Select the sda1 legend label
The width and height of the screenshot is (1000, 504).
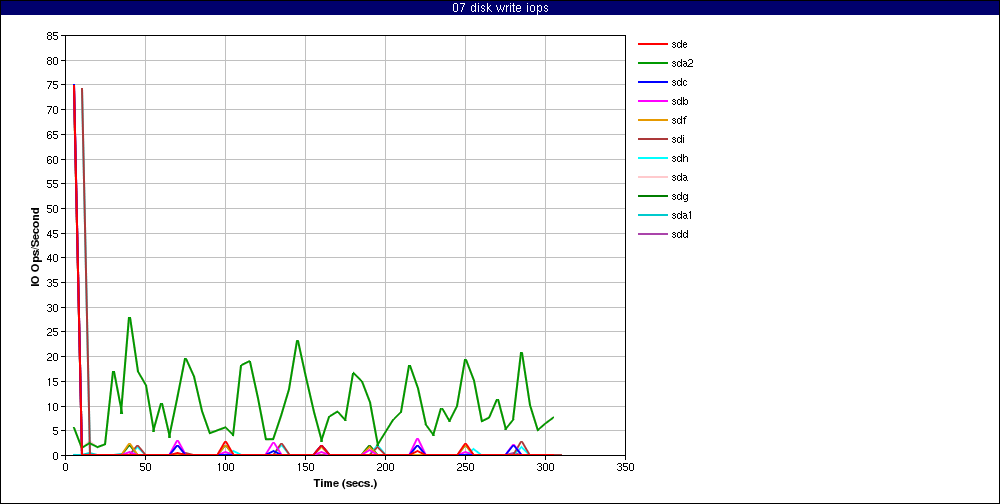tap(682, 216)
